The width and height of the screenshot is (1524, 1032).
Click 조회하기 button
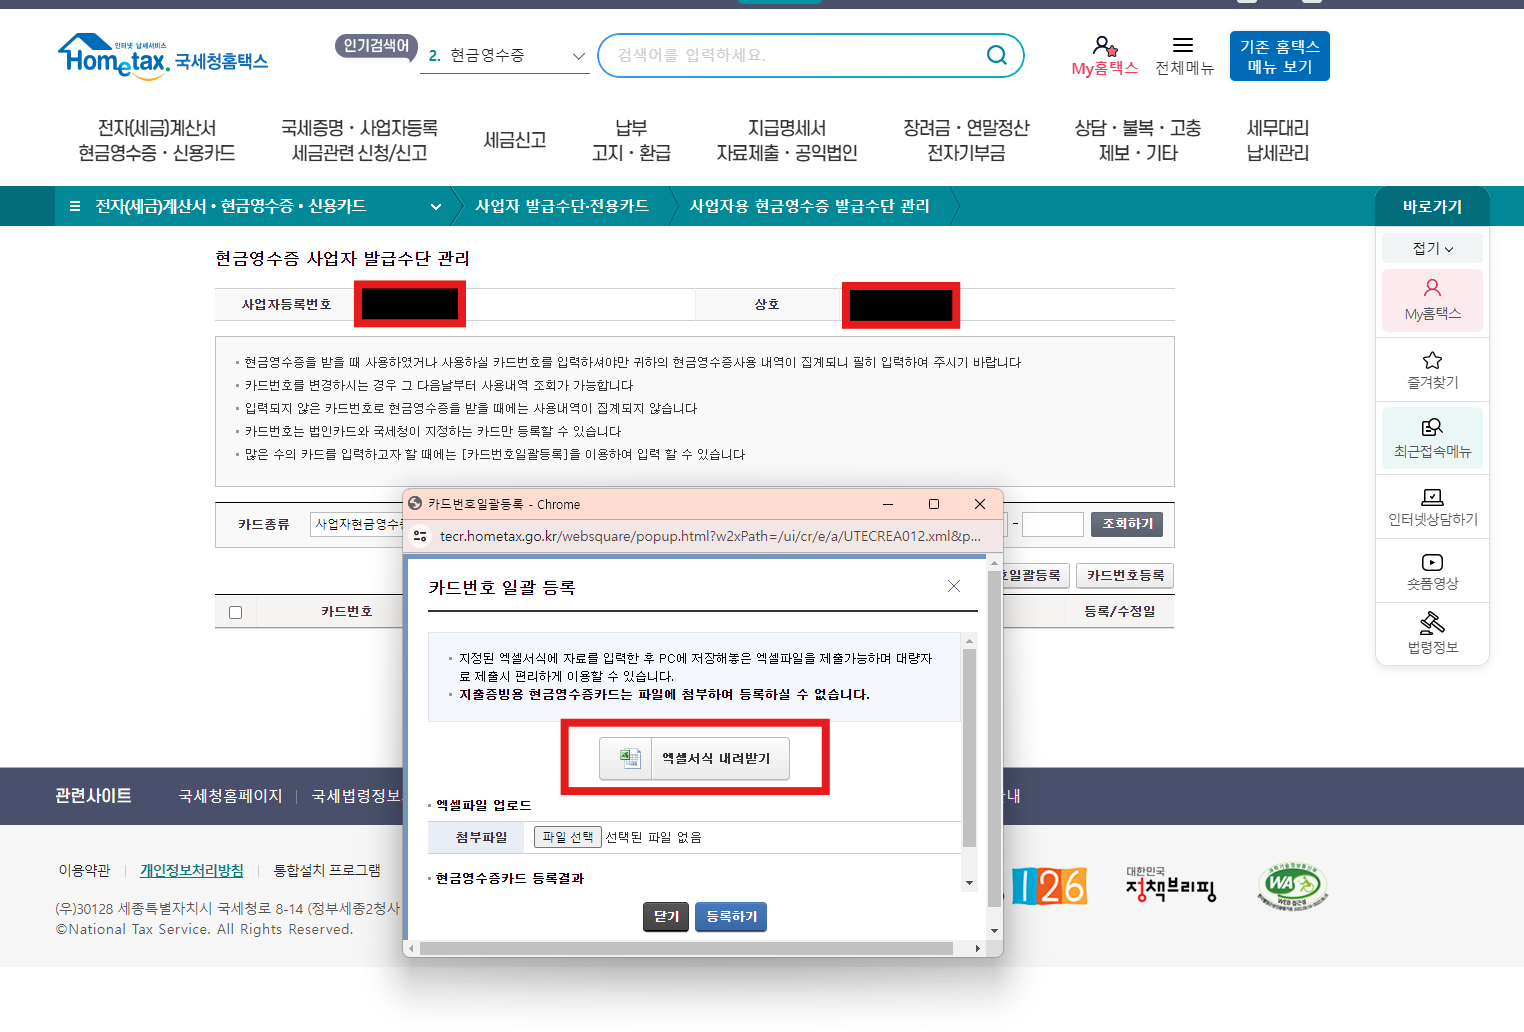pos(1128,524)
